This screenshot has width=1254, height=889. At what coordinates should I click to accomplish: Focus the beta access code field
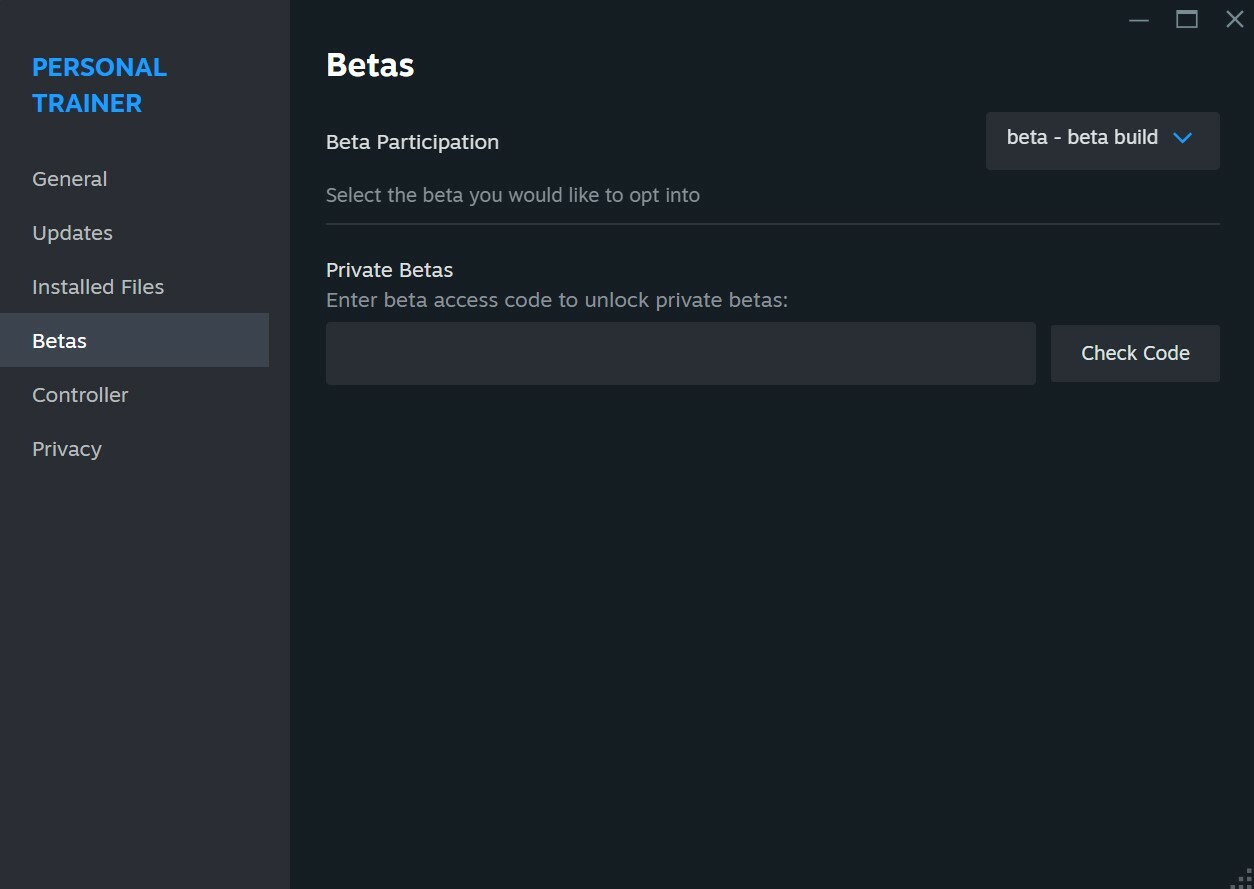(680, 353)
